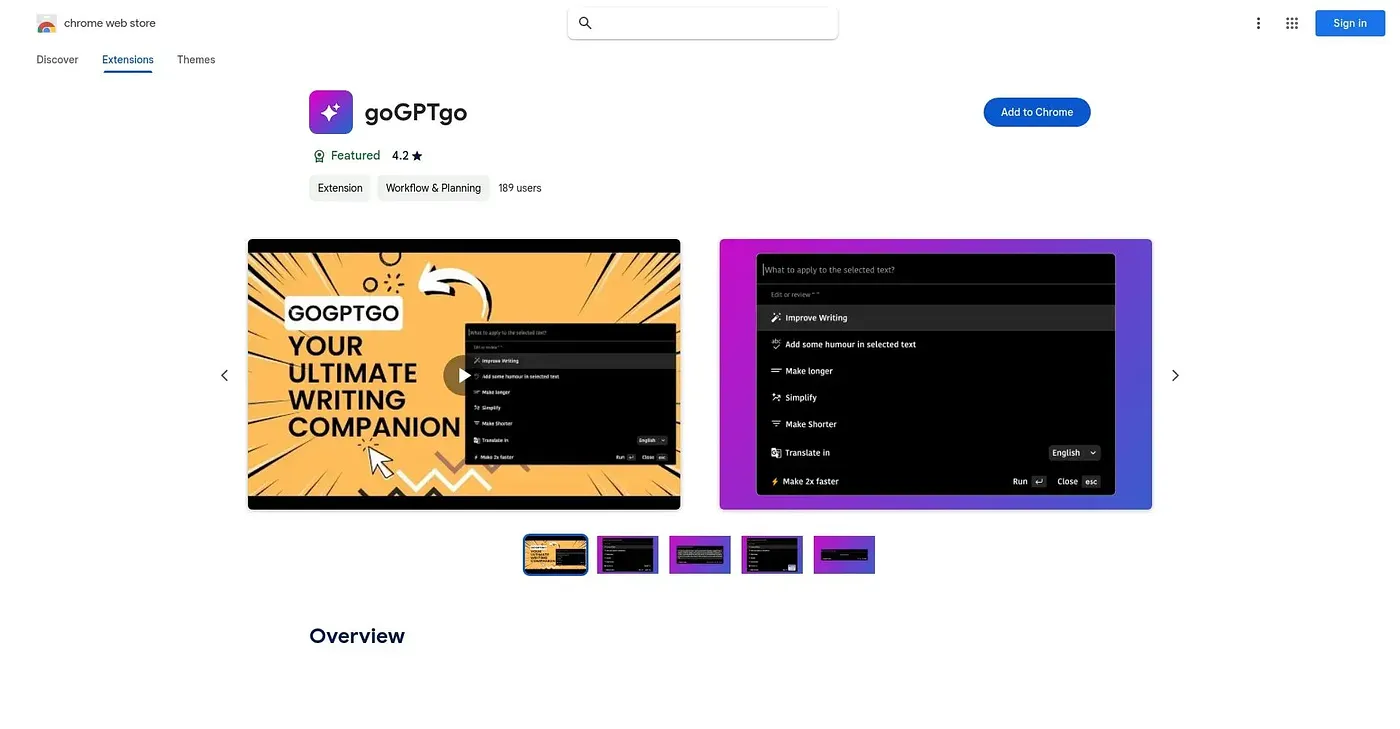Go to previous screenshot with left arrow
Screen dimensions: 1400x729
(x=224, y=375)
